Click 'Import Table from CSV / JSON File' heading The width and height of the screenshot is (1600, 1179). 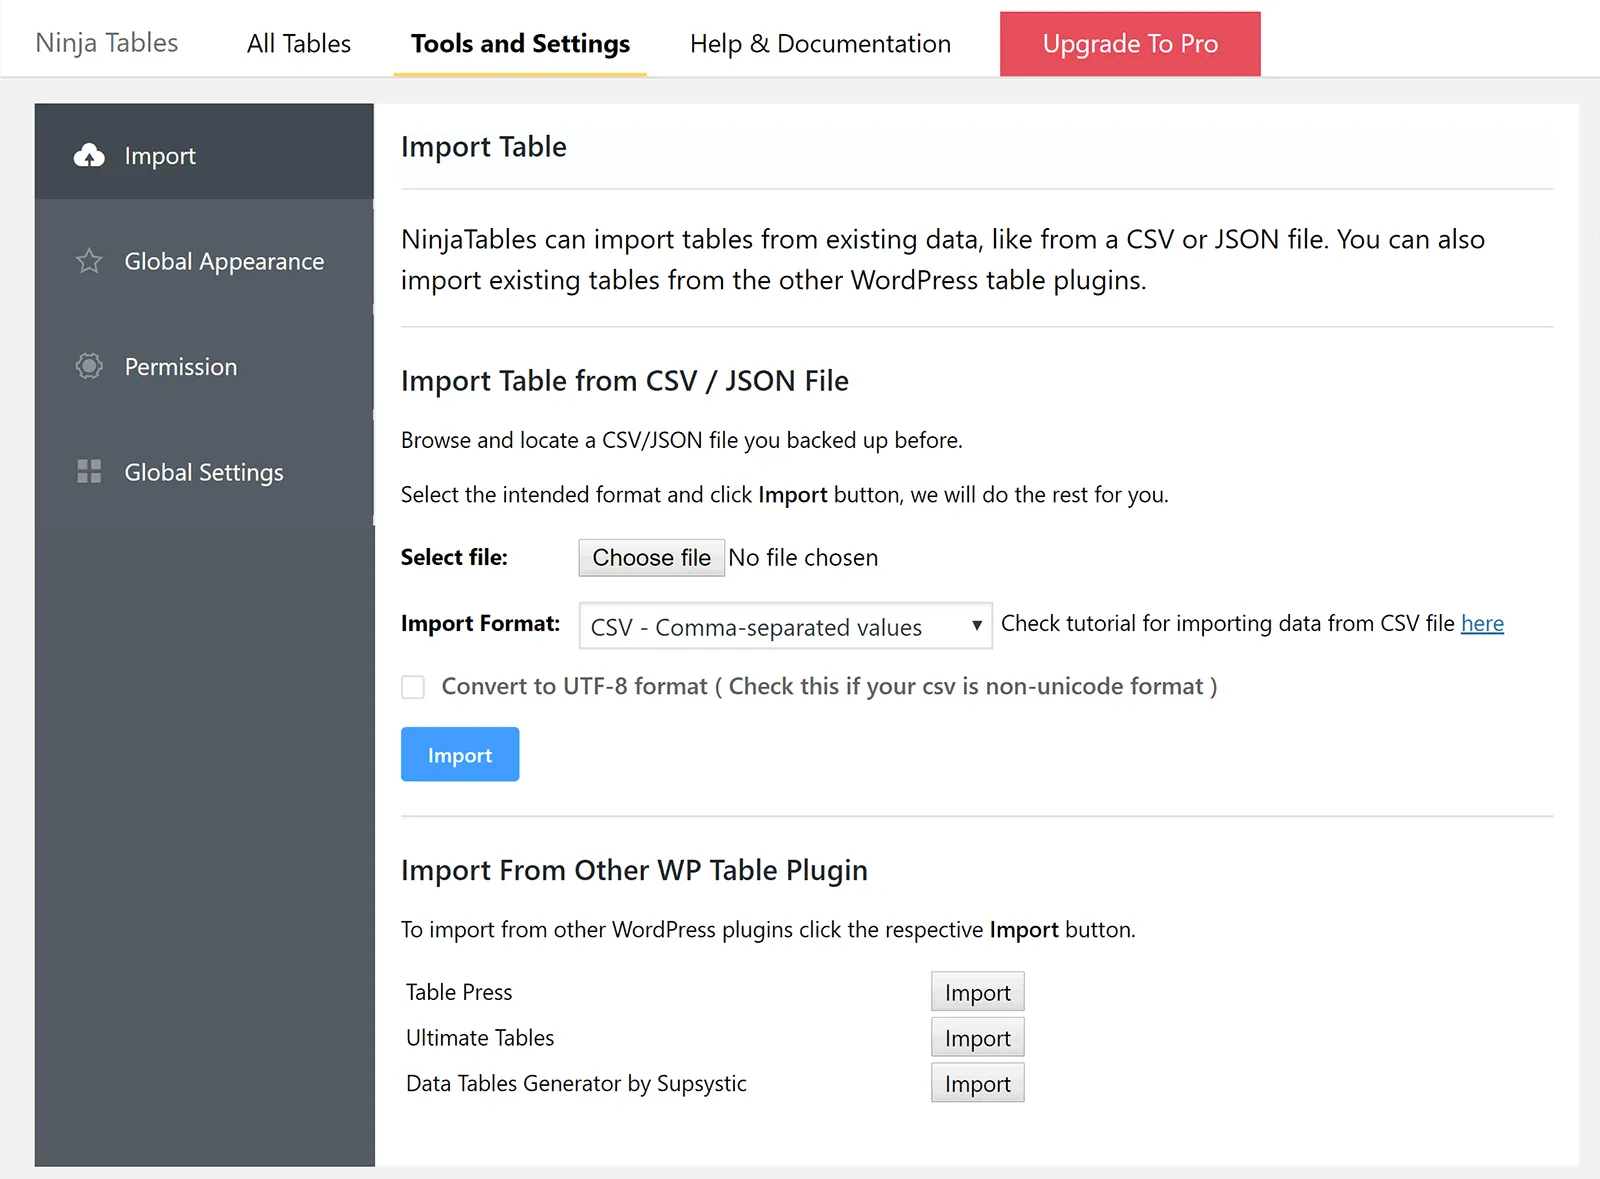click(x=625, y=381)
